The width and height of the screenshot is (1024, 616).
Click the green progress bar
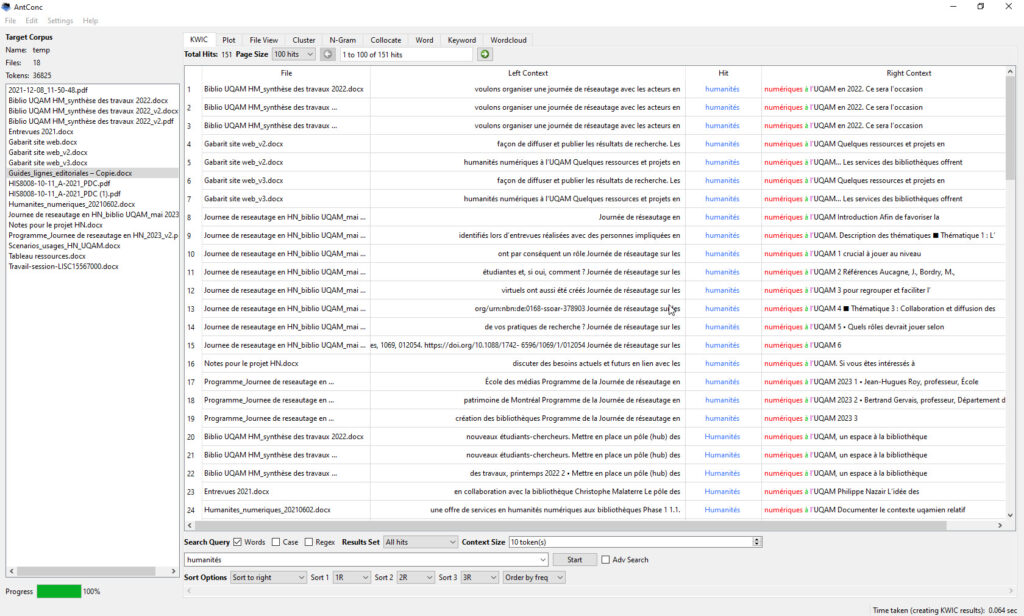click(x=59, y=591)
